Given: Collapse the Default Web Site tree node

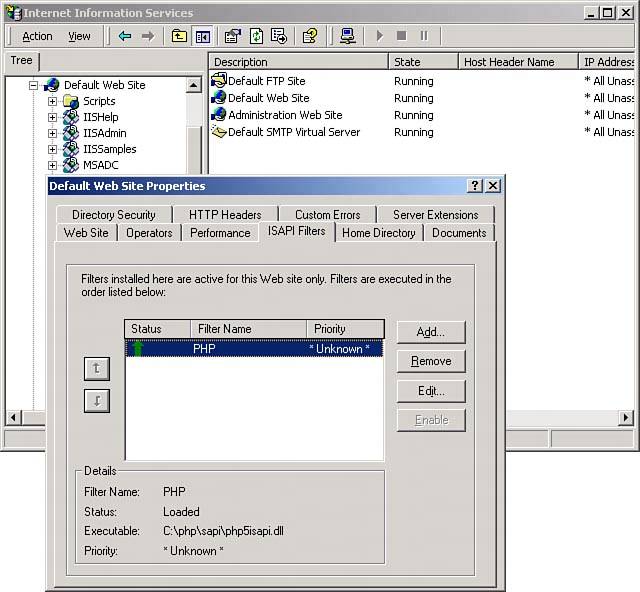Looking at the screenshot, I should [34, 85].
